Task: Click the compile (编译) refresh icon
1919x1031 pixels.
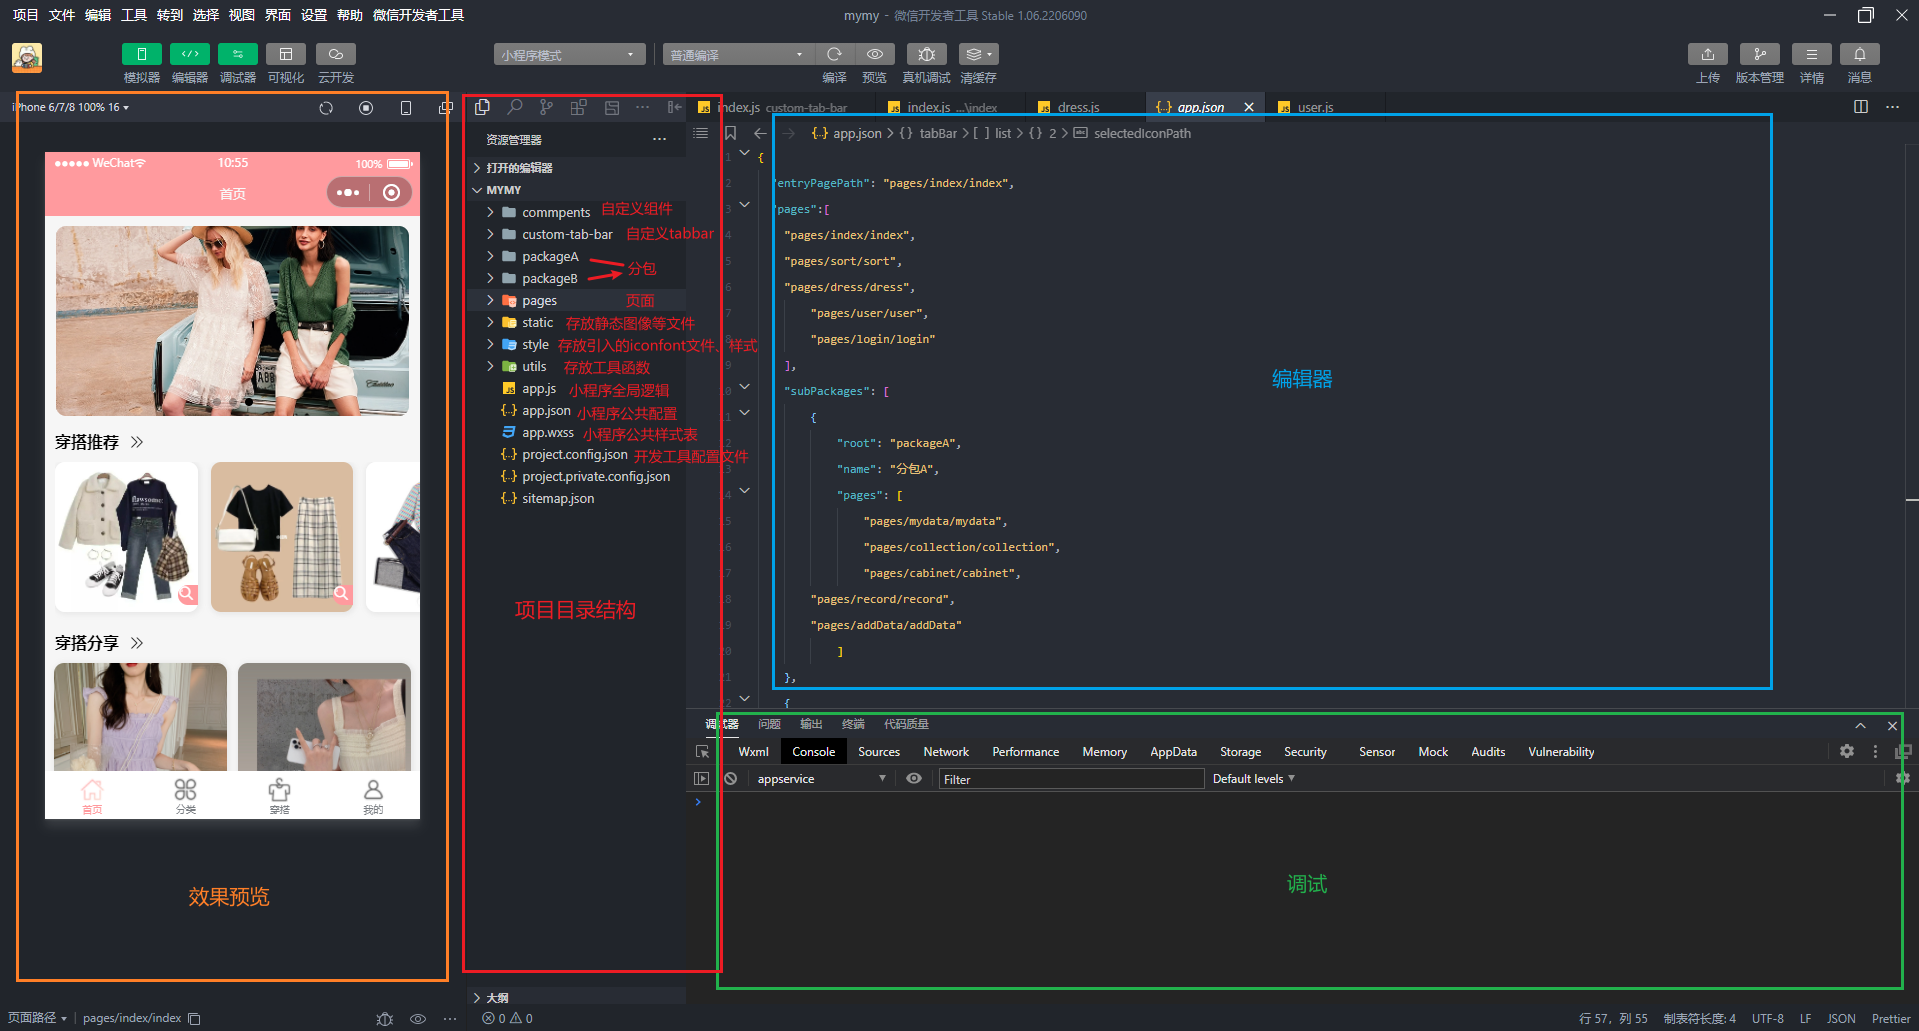Action: (834, 54)
